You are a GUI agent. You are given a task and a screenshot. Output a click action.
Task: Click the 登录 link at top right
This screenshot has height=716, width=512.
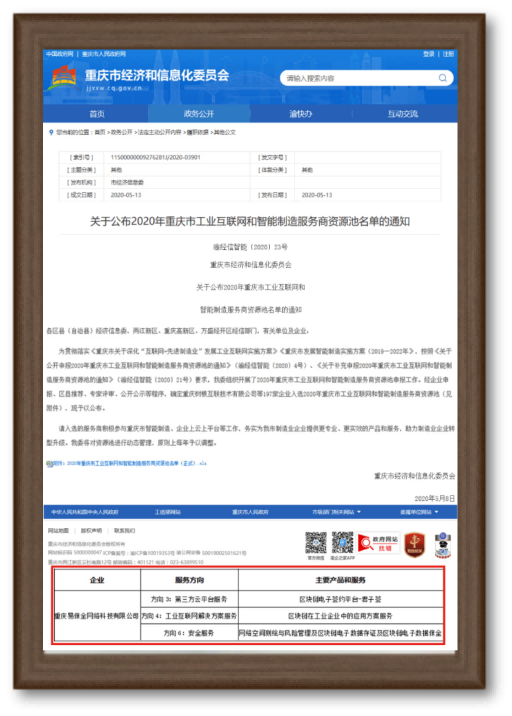[428, 54]
